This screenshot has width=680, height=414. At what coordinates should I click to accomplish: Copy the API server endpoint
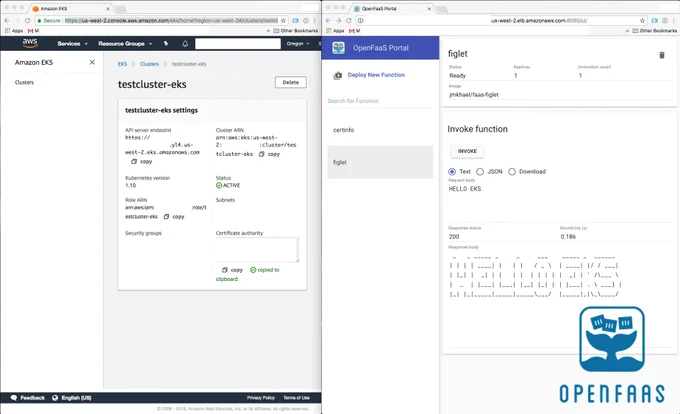click(142, 161)
